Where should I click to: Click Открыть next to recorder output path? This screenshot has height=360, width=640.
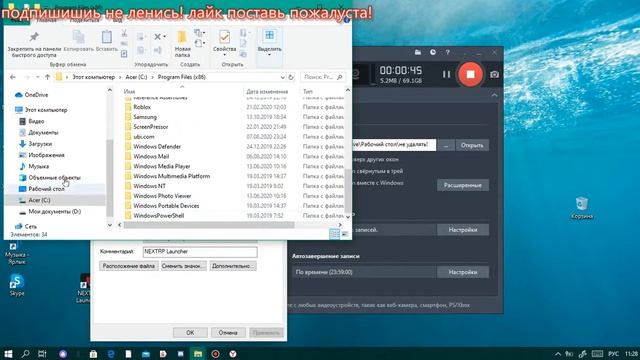[472, 145]
